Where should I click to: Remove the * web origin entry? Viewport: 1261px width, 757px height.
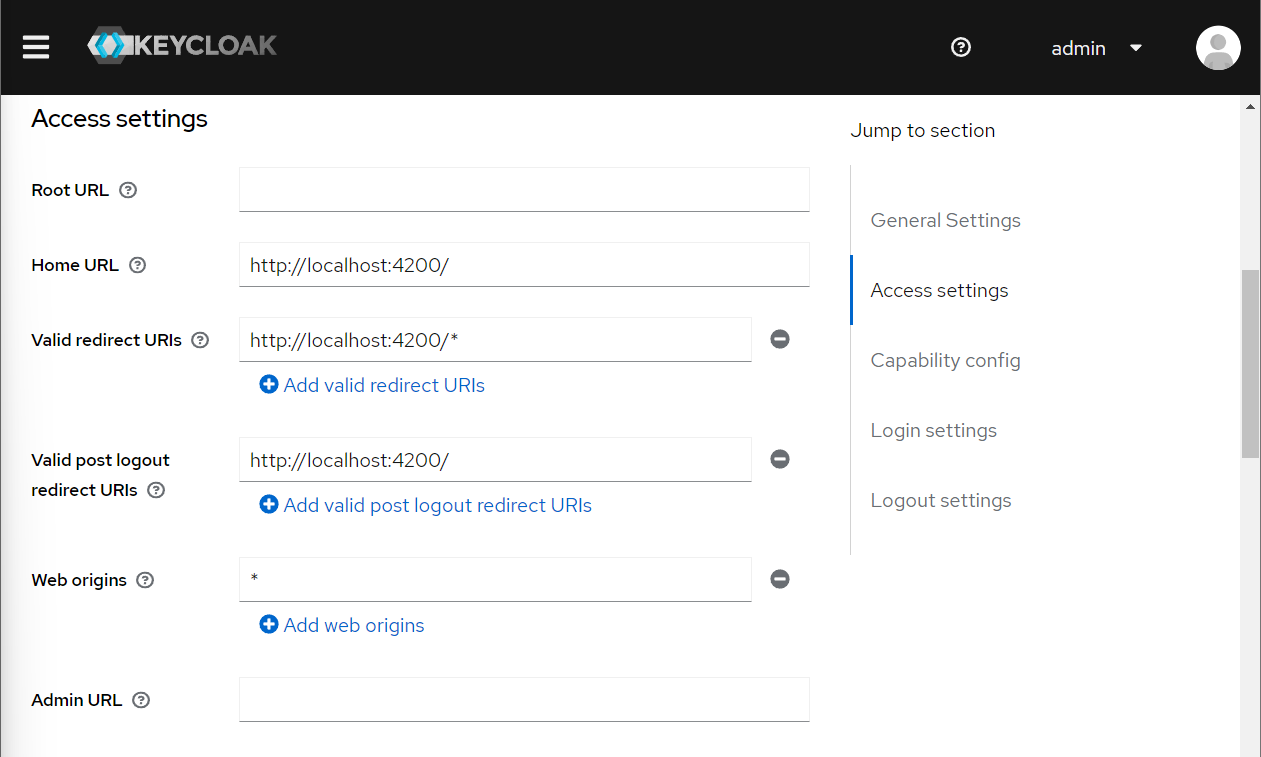coord(780,579)
